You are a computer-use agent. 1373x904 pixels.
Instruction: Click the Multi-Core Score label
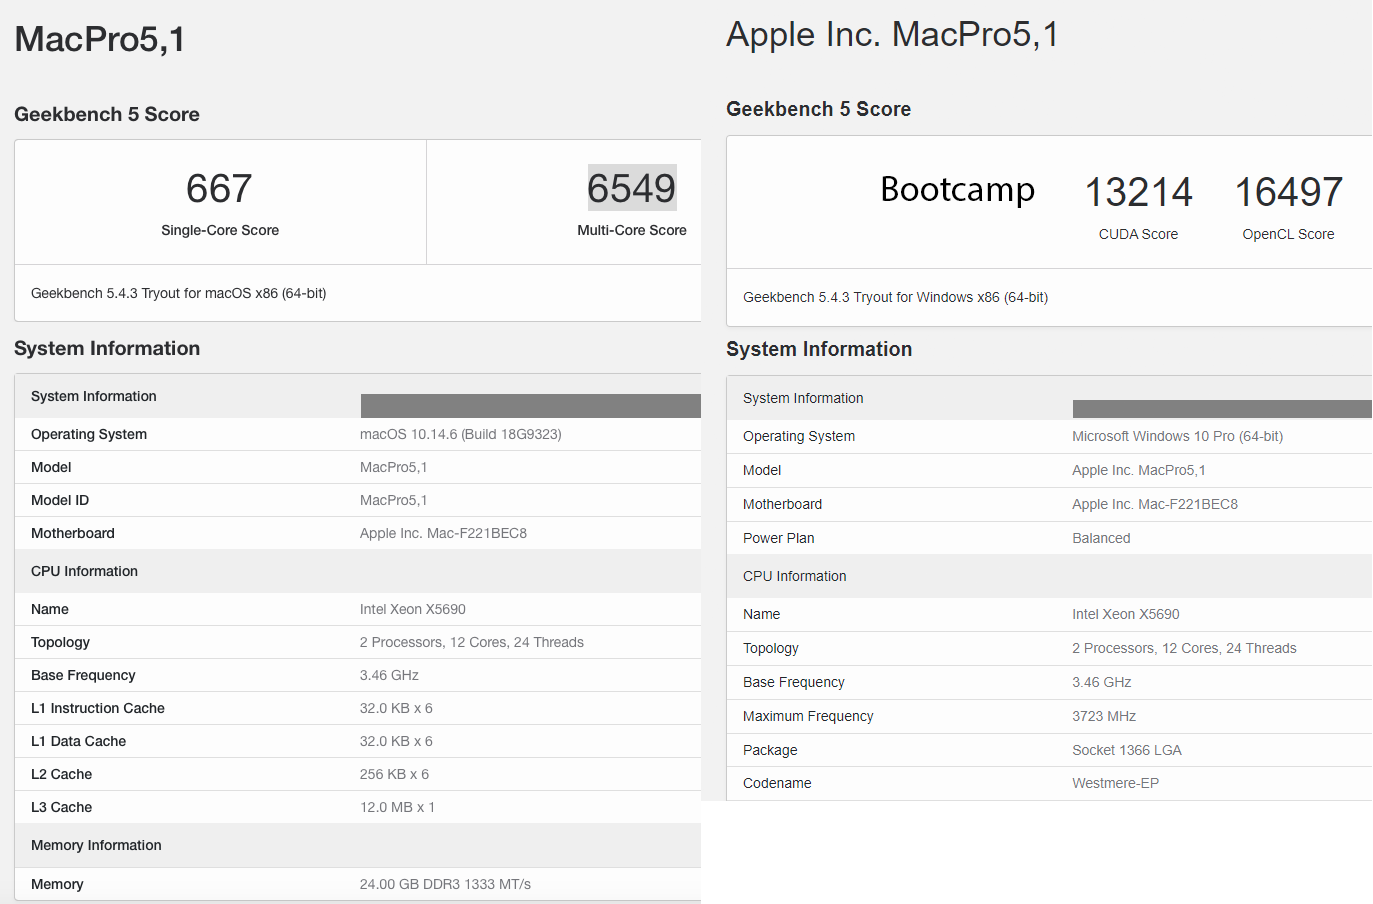[632, 230]
